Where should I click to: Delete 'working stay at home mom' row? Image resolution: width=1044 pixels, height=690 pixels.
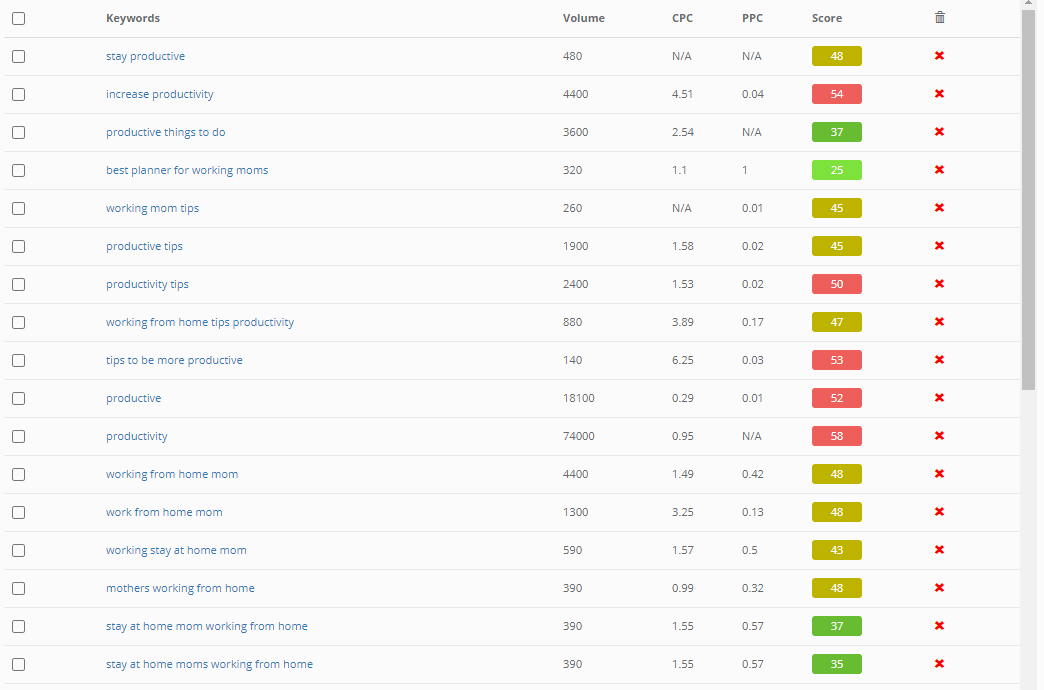[x=939, y=549]
